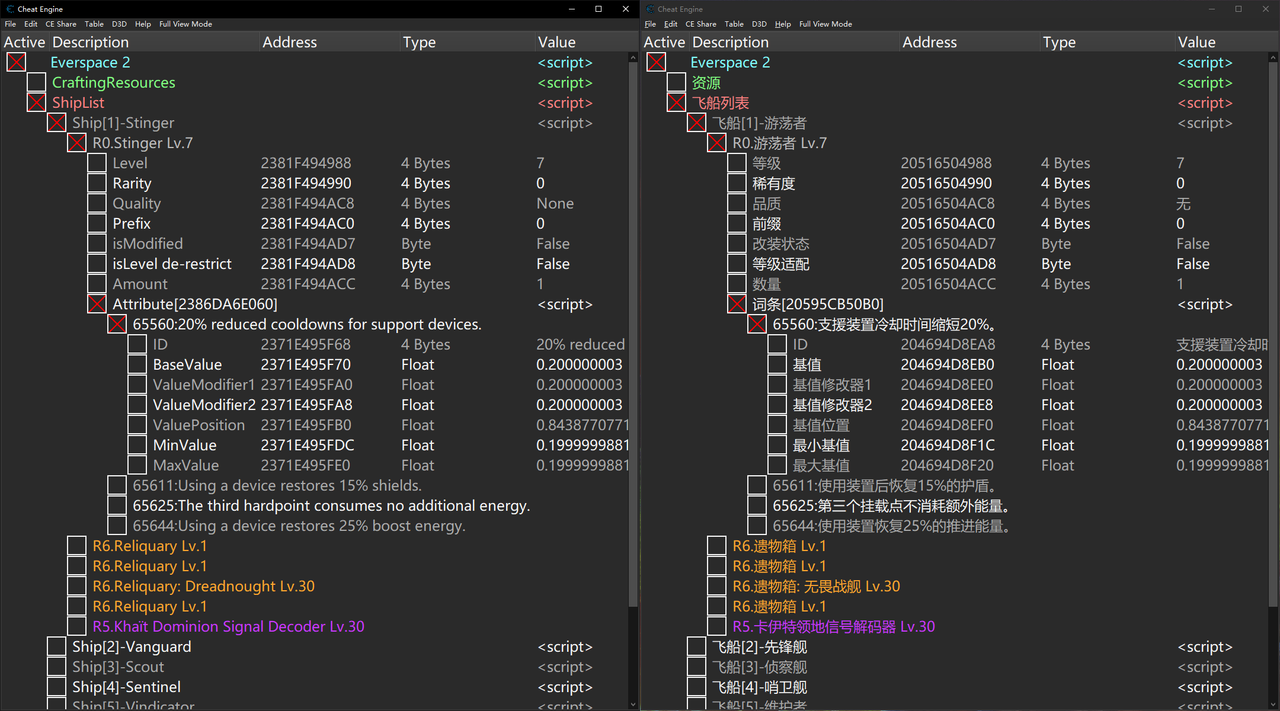Uncheck the Attribute[2386DA6E060] checkbox
1280x711 pixels.
(96, 304)
